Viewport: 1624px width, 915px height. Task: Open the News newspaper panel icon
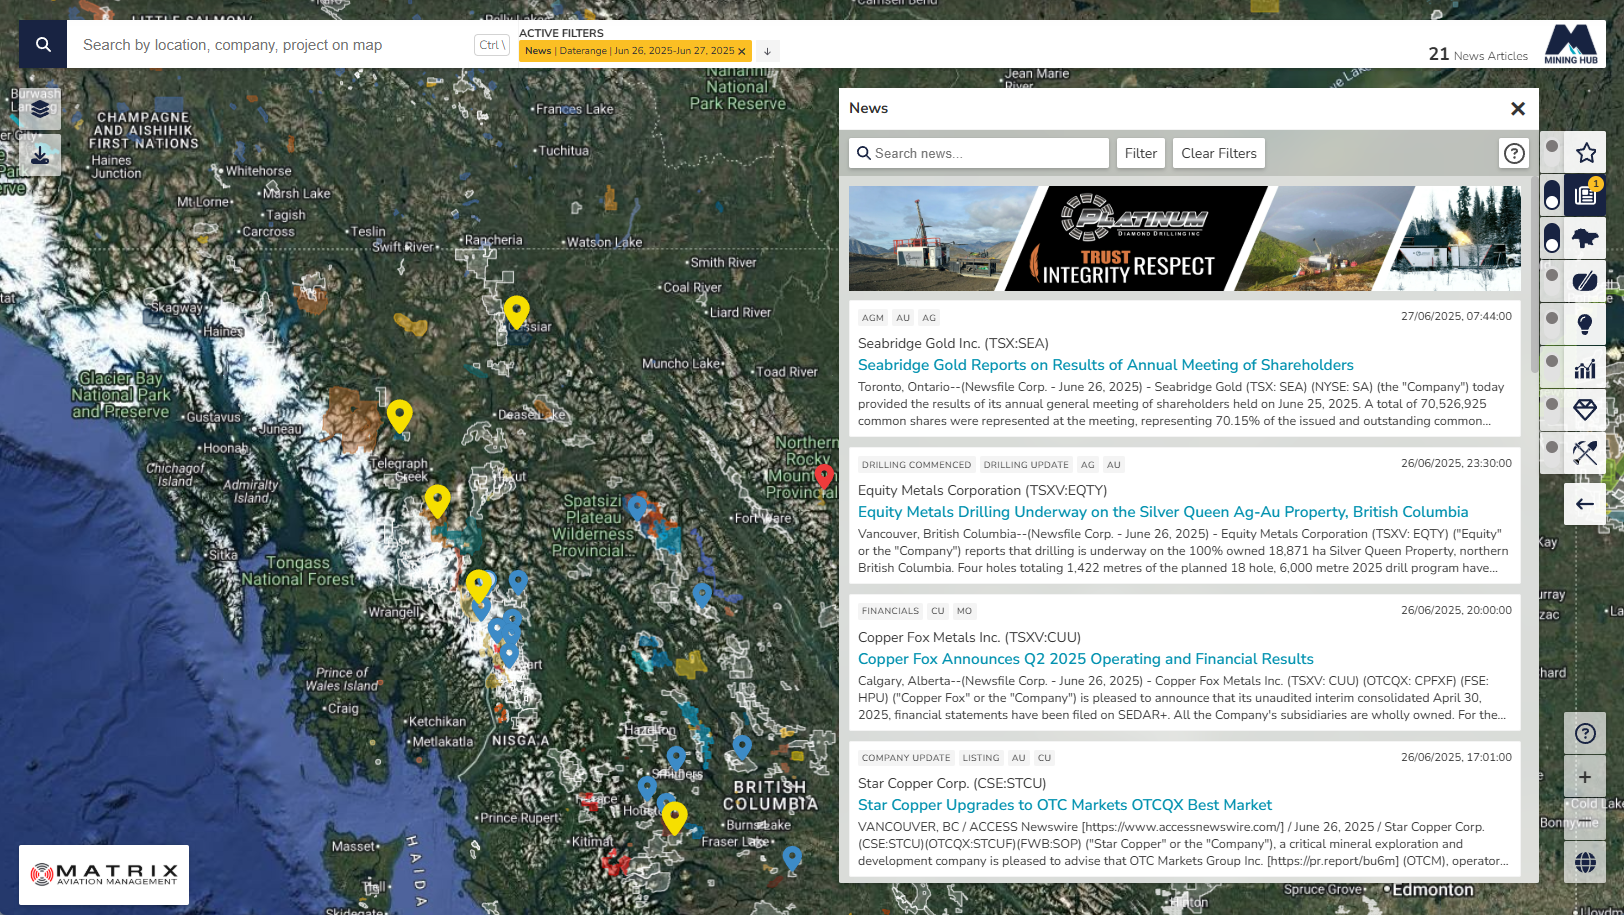click(x=1585, y=196)
